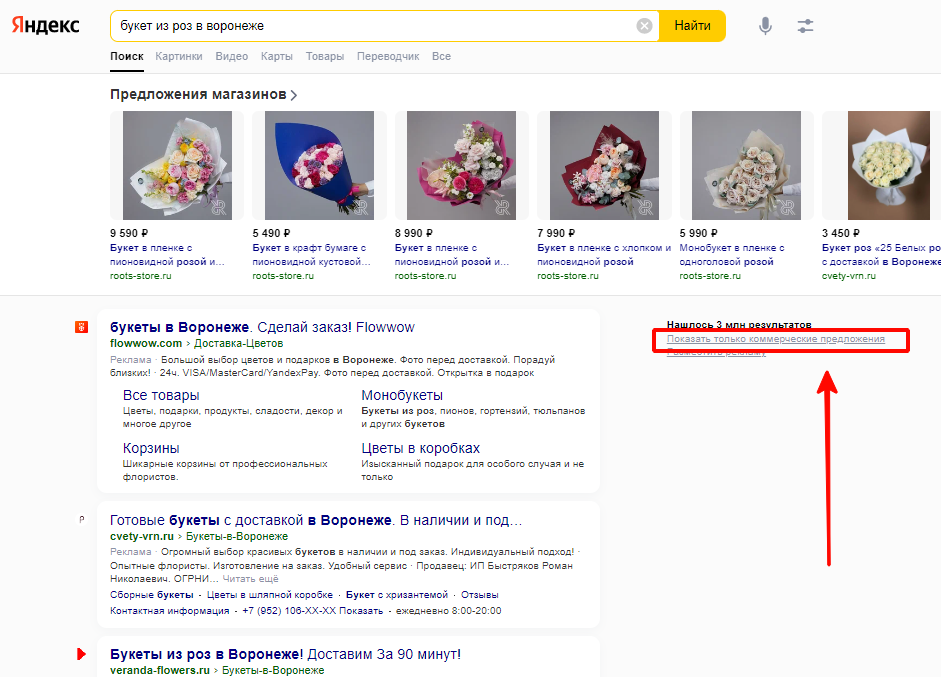Open the flowwow.com green URL link
The height and width of the screenshot is (677, 941).
click(x=146, y=343)
